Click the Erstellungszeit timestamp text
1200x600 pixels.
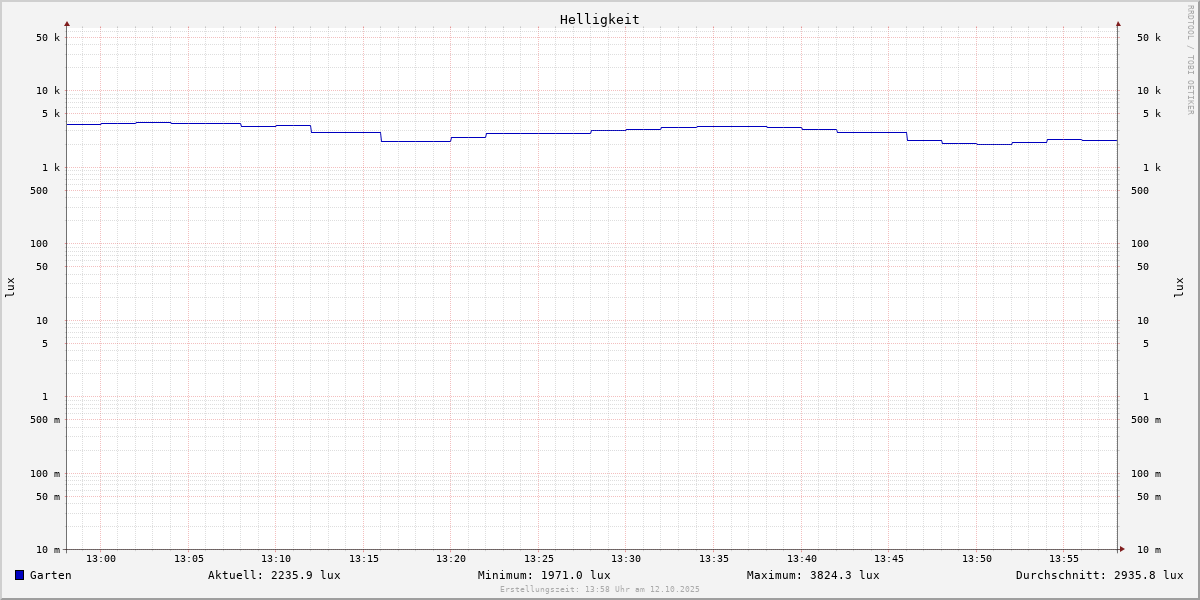[599, 590]
